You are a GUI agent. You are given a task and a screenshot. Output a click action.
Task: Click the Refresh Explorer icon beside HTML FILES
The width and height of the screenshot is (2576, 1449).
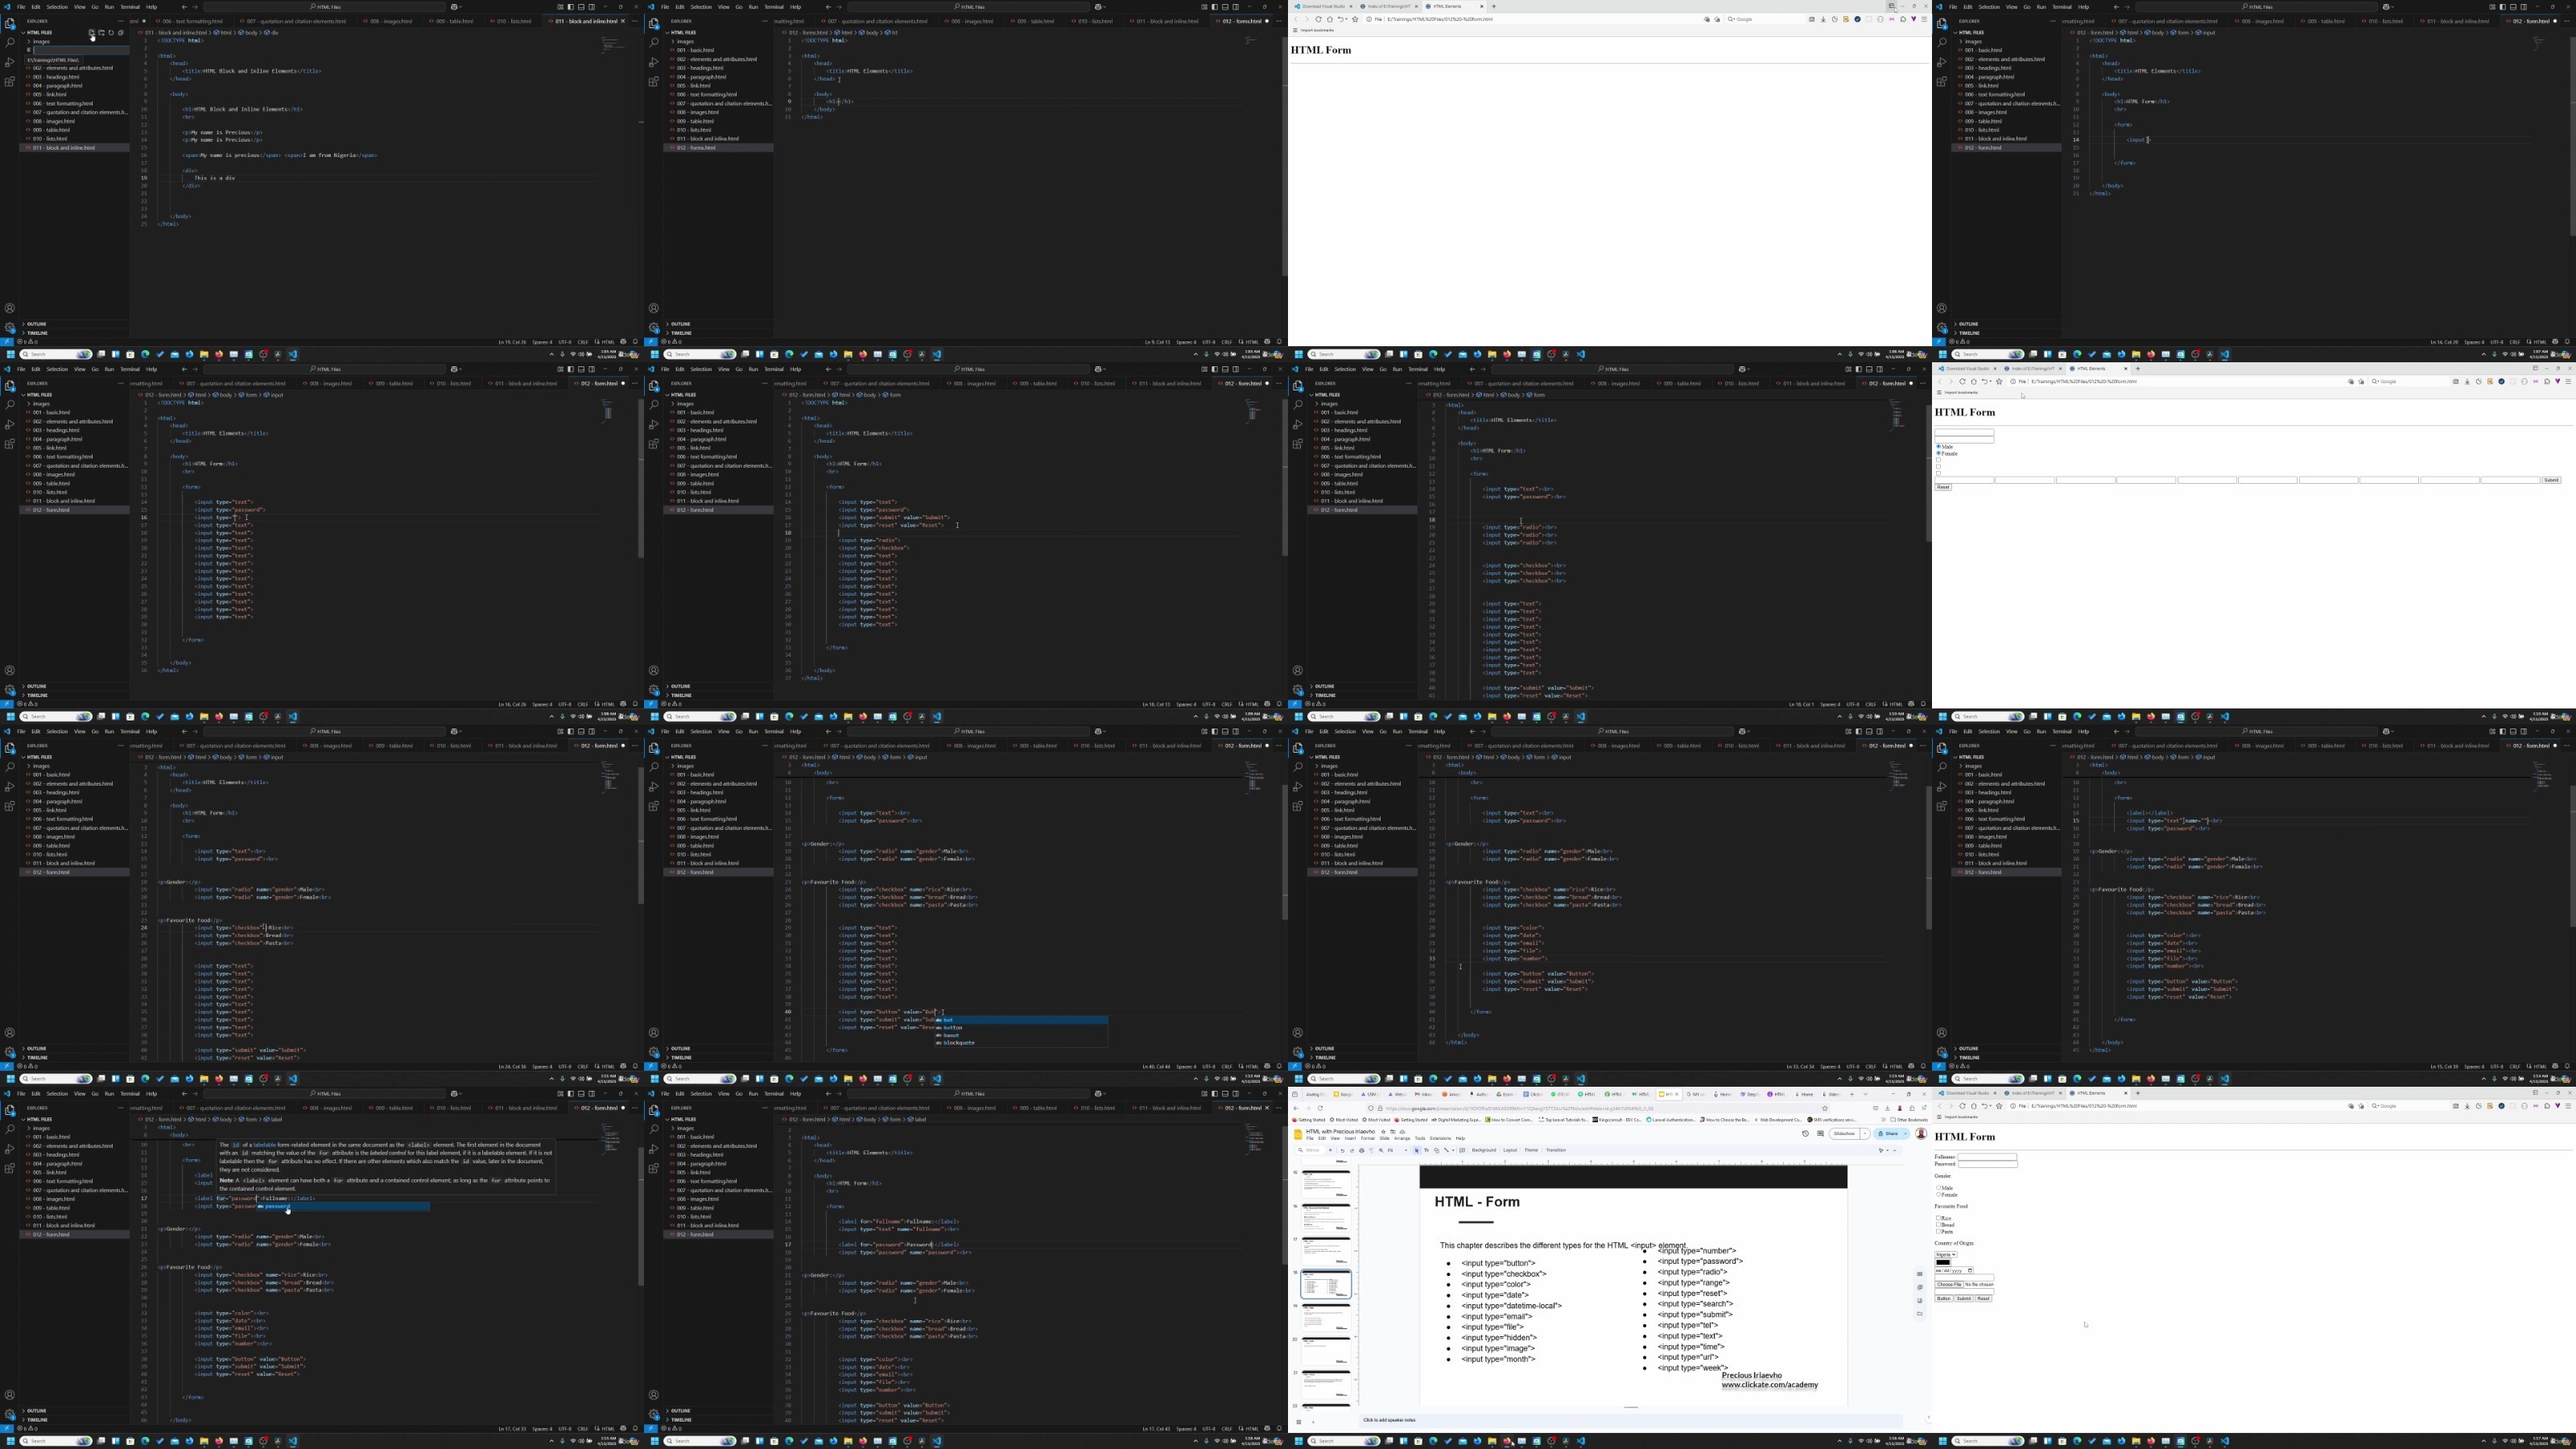pyautogui.click(x=112, y=33)
